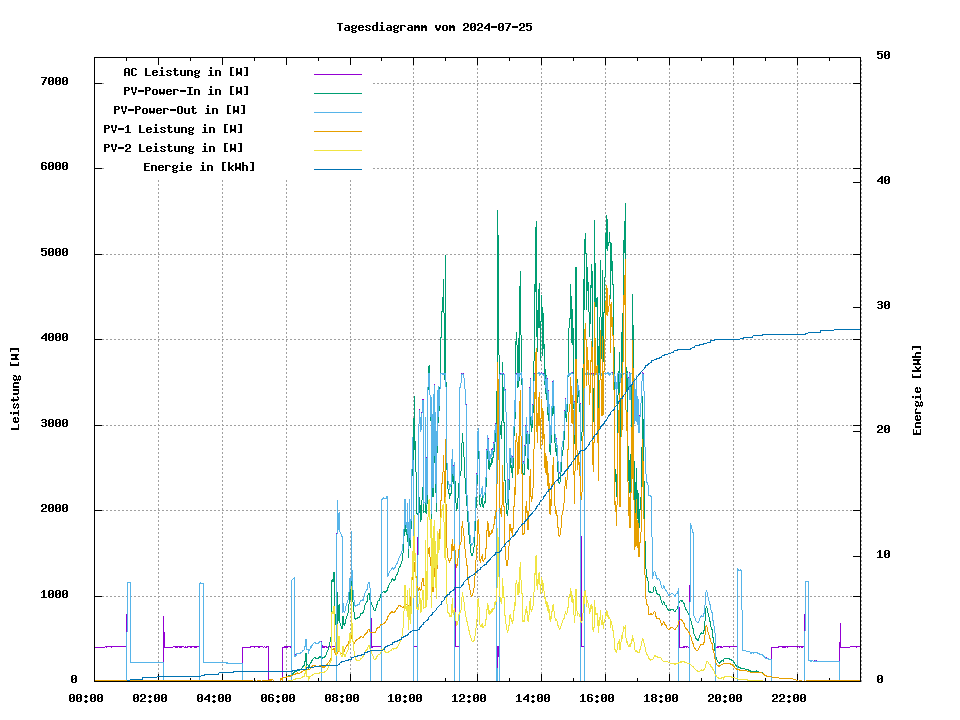This screenshot has width=960, height=720.
Task: Select the 'AC Leistung in [W]' legend label
Action: 186,72
